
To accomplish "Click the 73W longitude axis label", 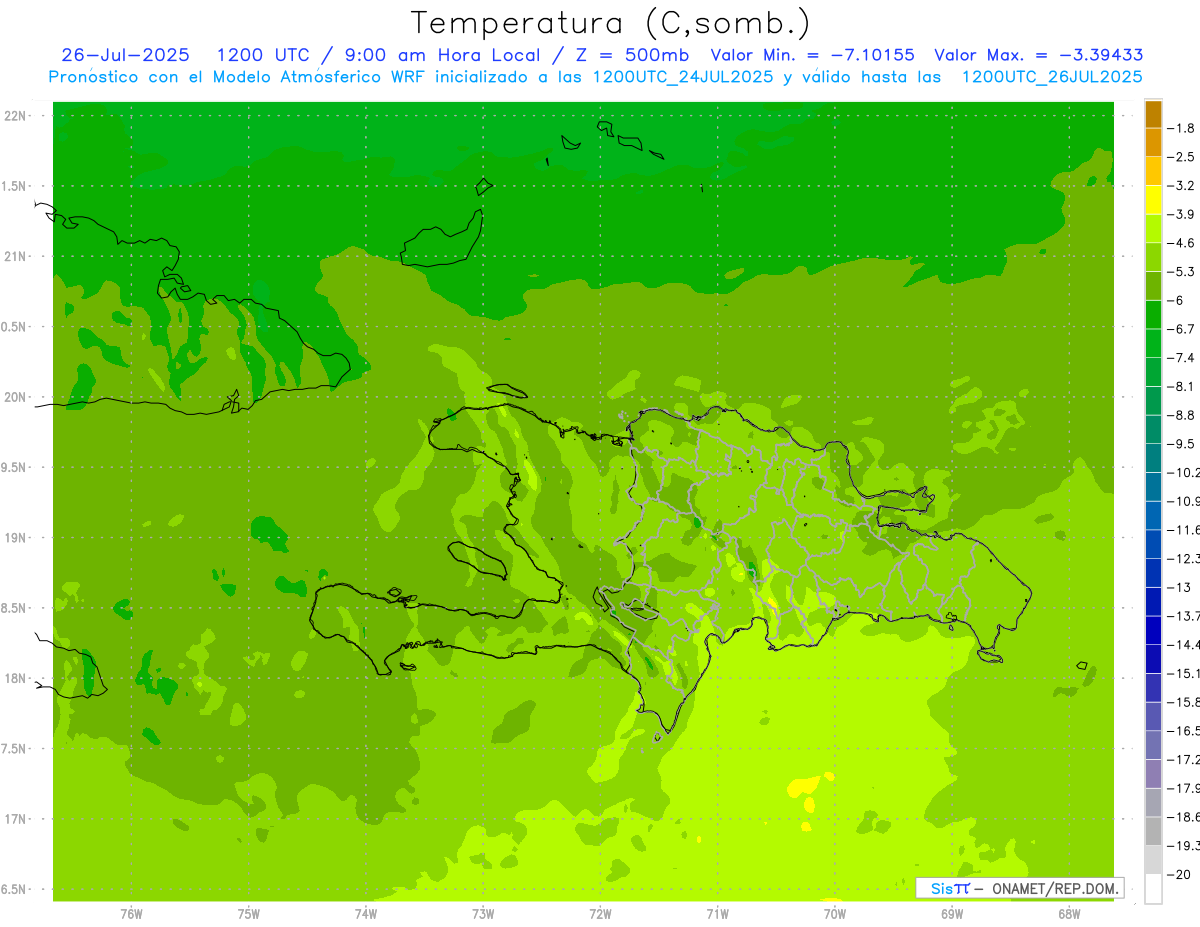I will pos(483,913).
